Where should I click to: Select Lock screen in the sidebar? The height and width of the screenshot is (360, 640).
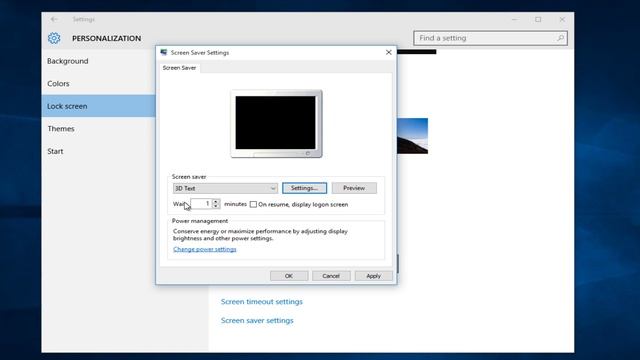(x=98, y=106)
